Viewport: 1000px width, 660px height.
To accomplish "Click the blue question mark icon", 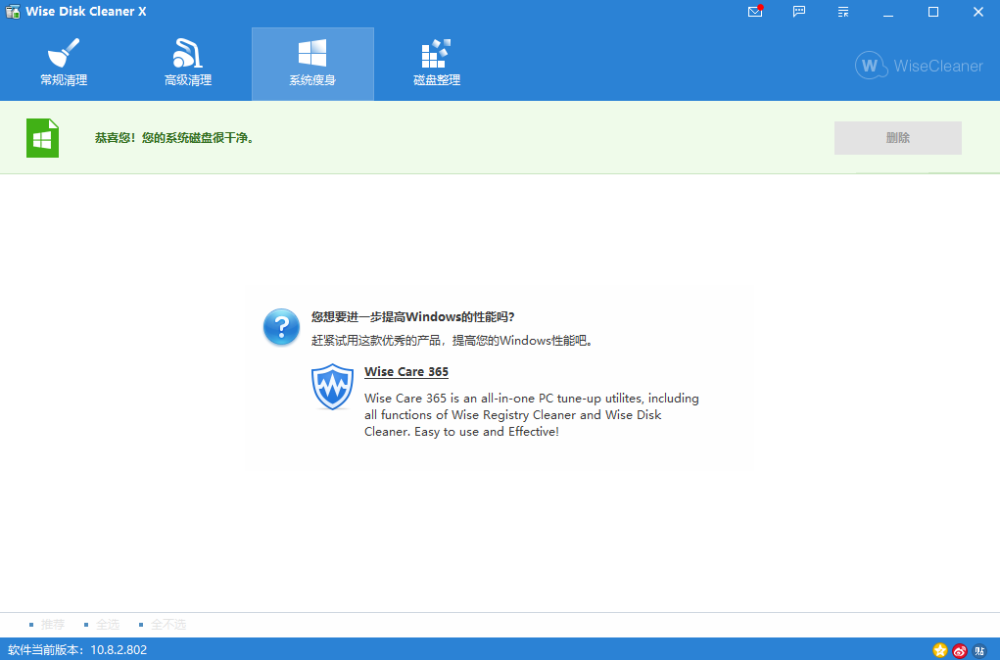I will coord(281,327).
